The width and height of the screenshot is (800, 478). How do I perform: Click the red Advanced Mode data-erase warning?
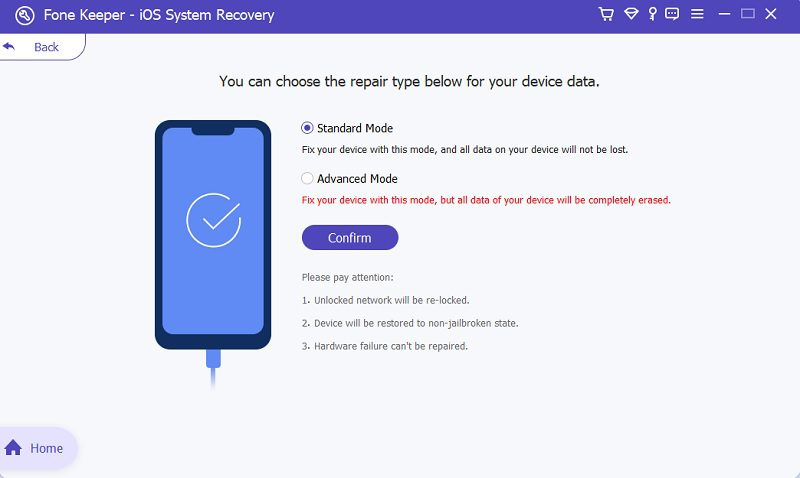(486, 200)
